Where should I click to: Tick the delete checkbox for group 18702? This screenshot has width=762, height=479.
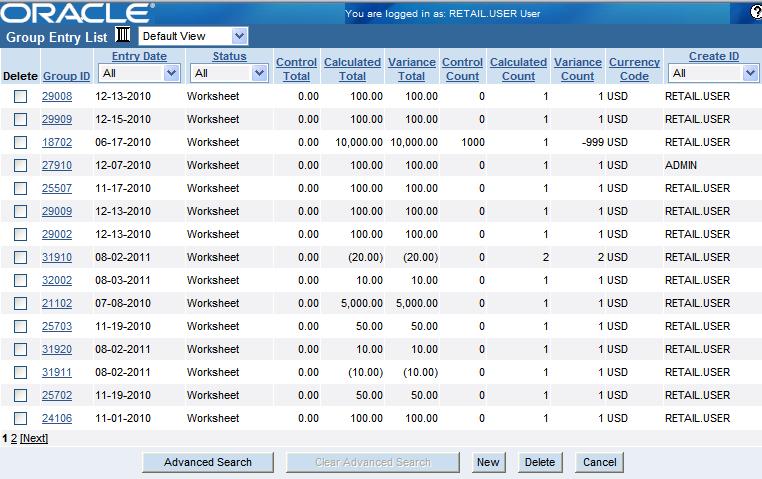20,142
